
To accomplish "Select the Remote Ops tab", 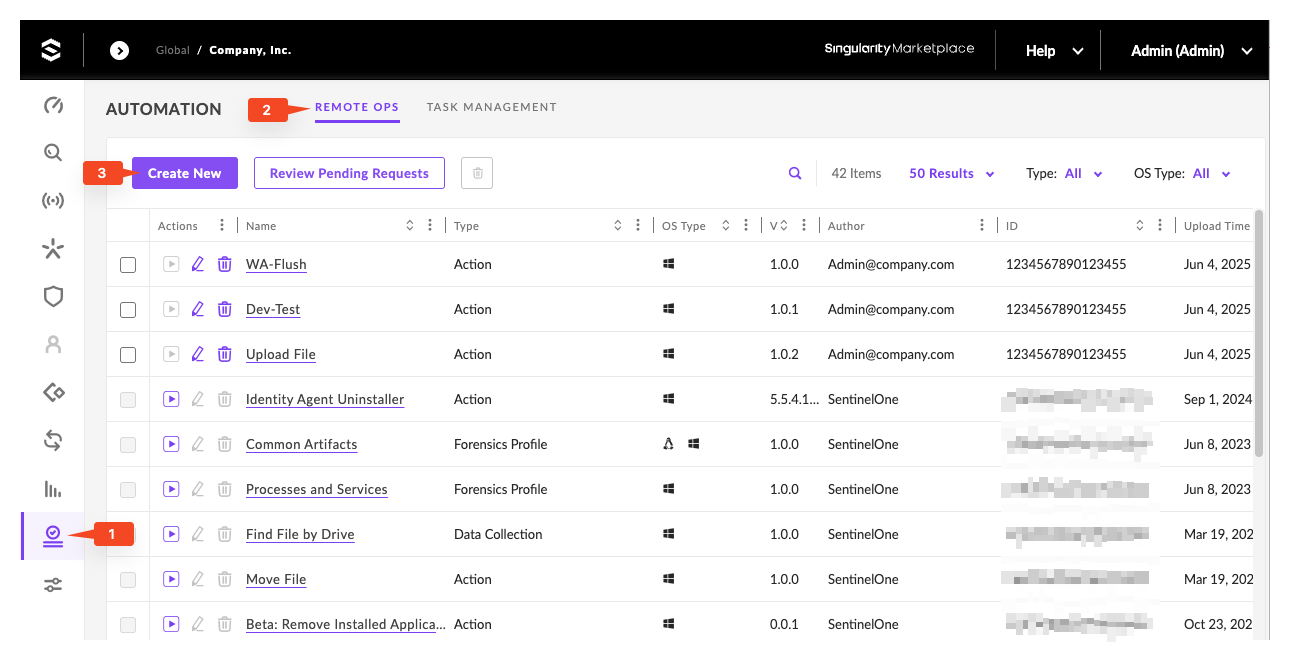I will 357,107.
